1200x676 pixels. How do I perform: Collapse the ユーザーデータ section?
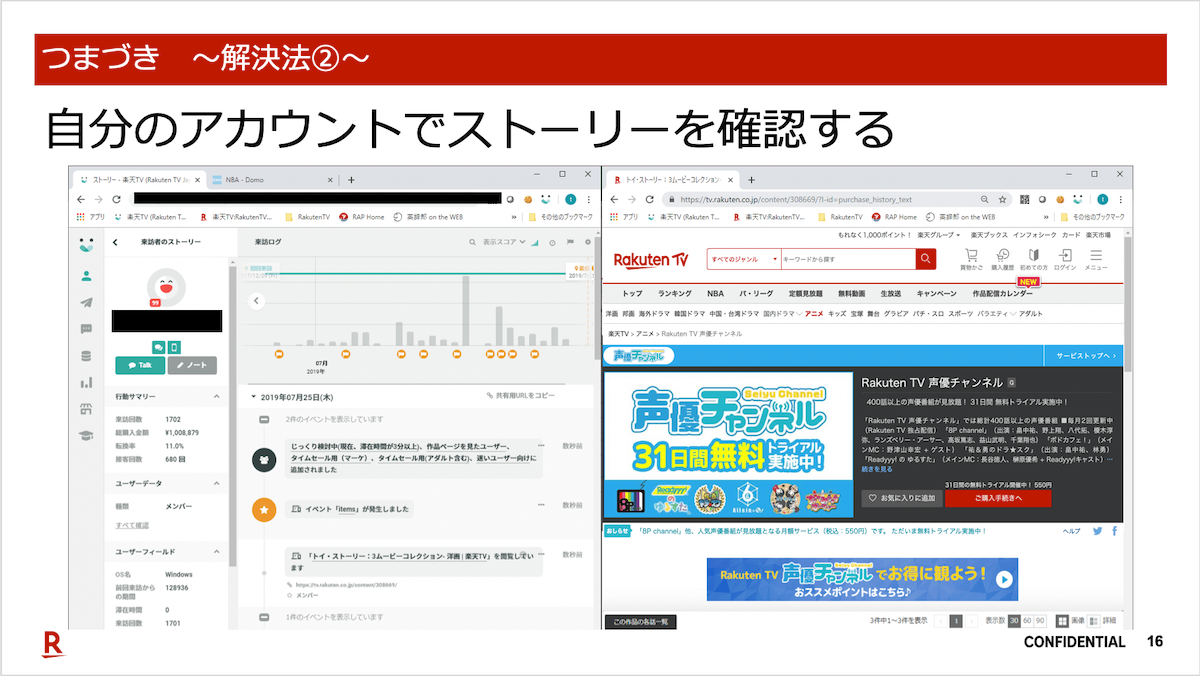(218, 483)
